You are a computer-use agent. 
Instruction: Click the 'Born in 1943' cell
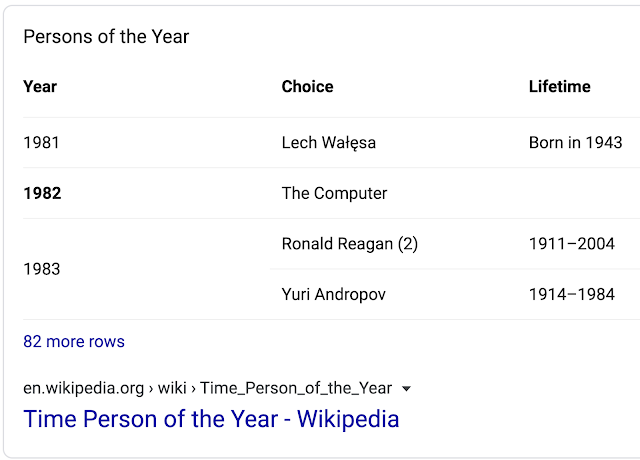(576, 142)
